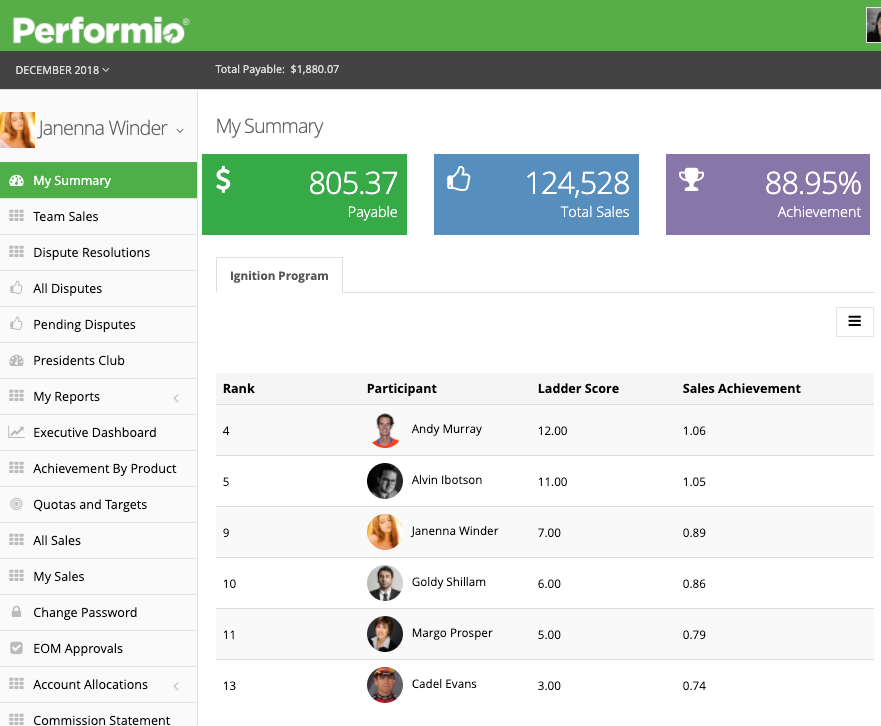Image resolution: width=881 pixels, height=726 pixels.
Task: Sort by the Participant column header
Action: pyautogui.click(x=402, y=388)
